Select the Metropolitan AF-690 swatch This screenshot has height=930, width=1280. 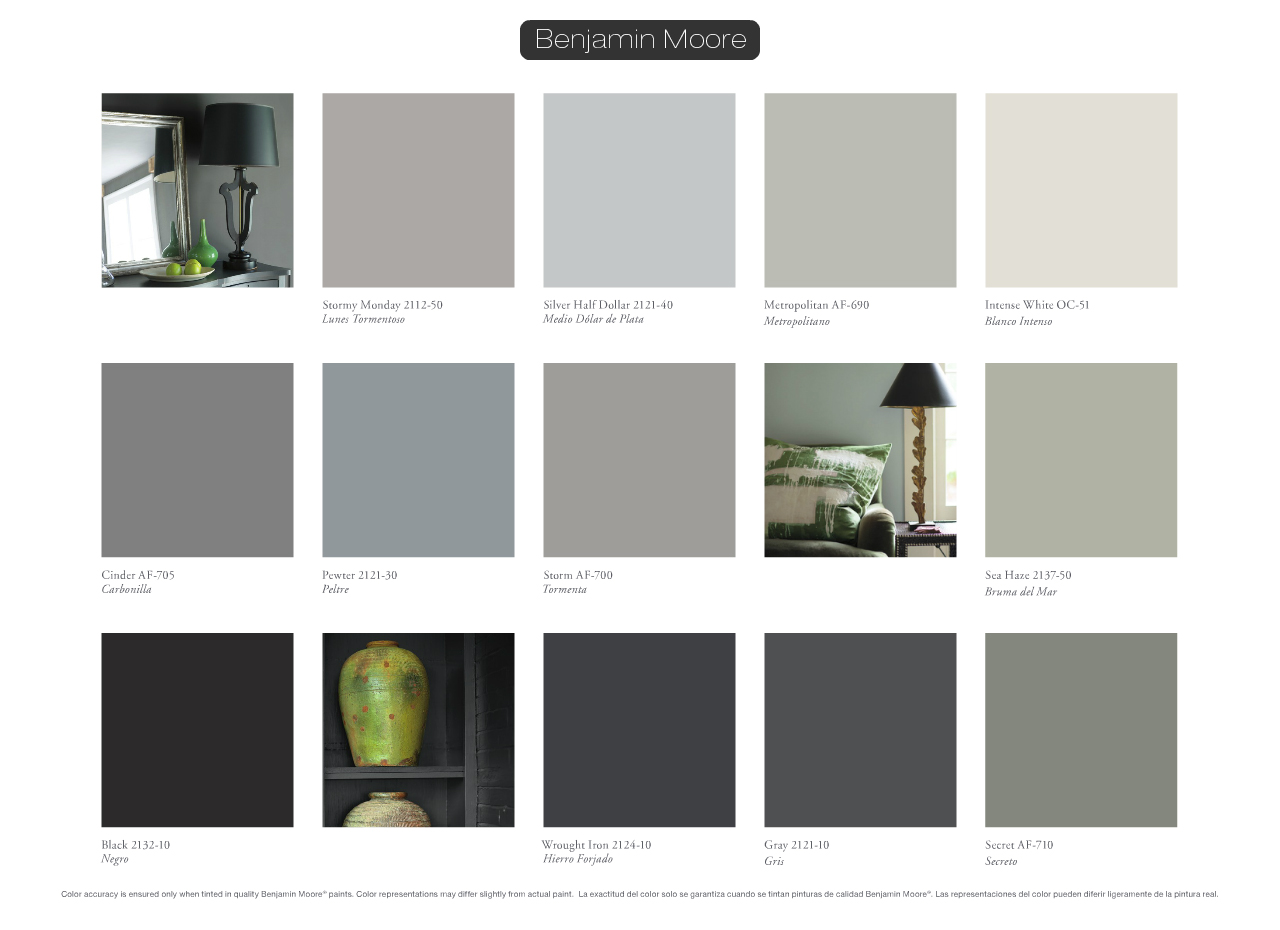click(860, 190)
